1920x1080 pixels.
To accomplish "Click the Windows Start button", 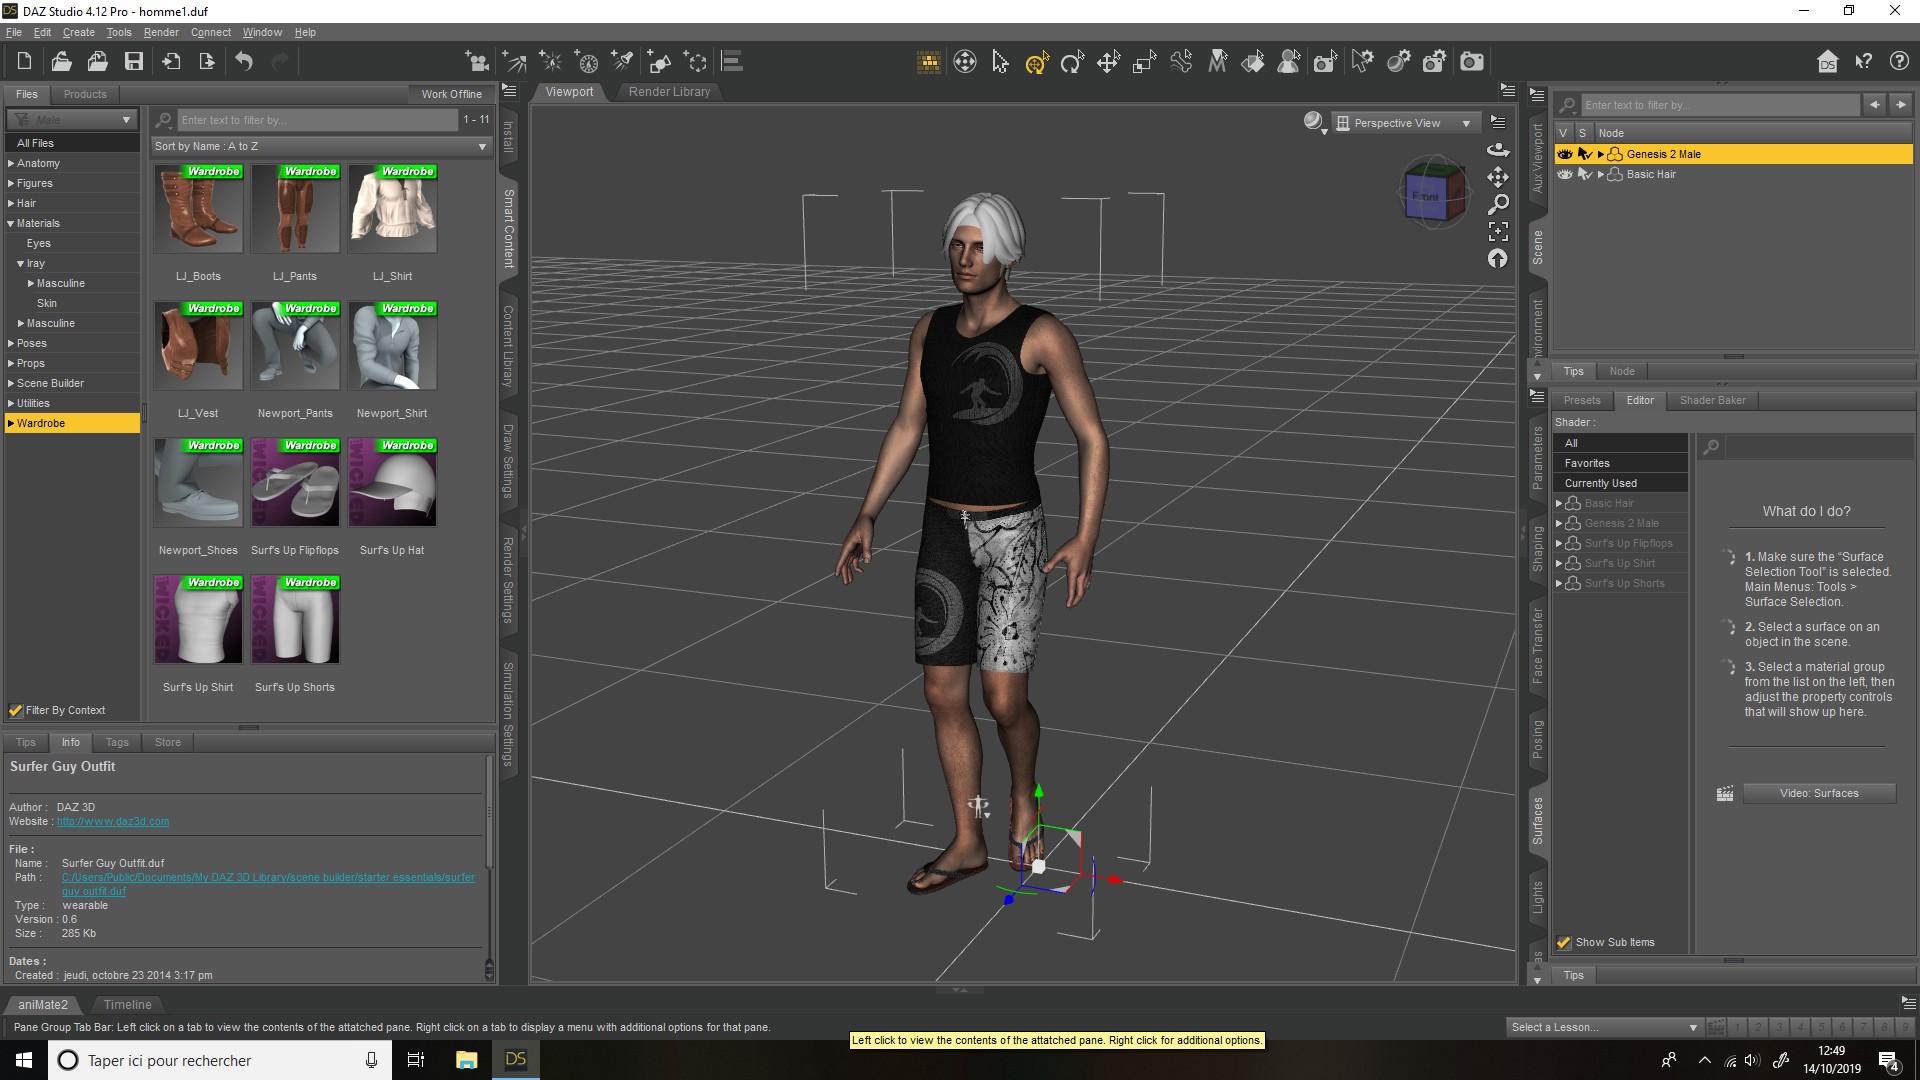I will [24, 1060].
